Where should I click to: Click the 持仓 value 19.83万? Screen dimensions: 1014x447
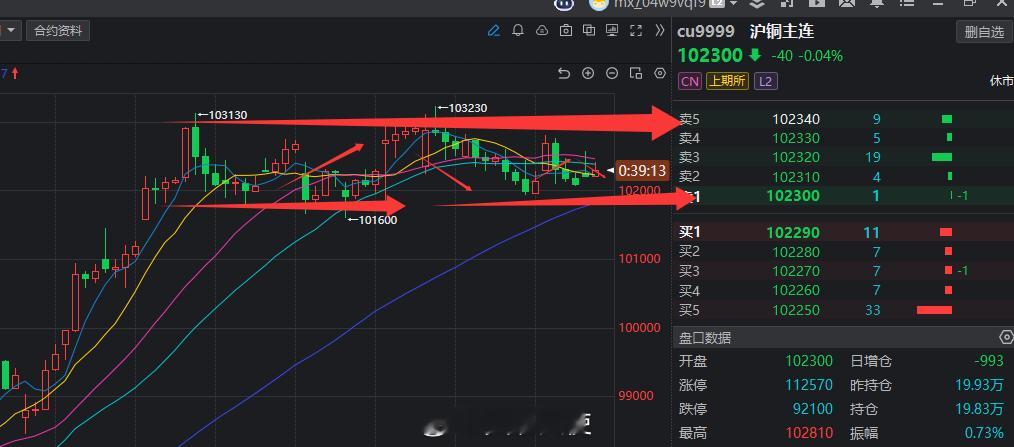(980, 409)
